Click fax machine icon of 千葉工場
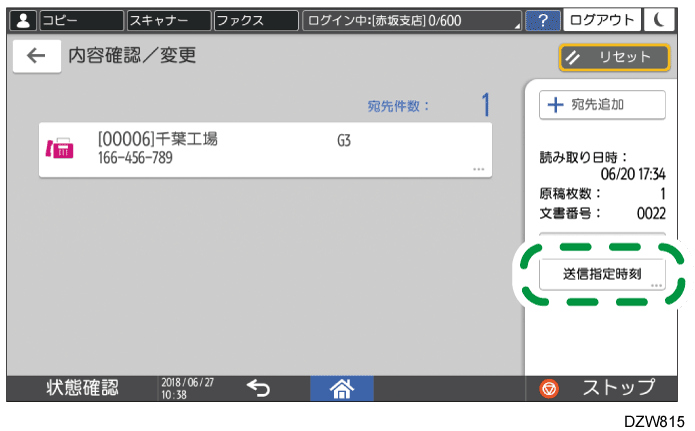Screen dimensions: 695x431 pos(60,148)
